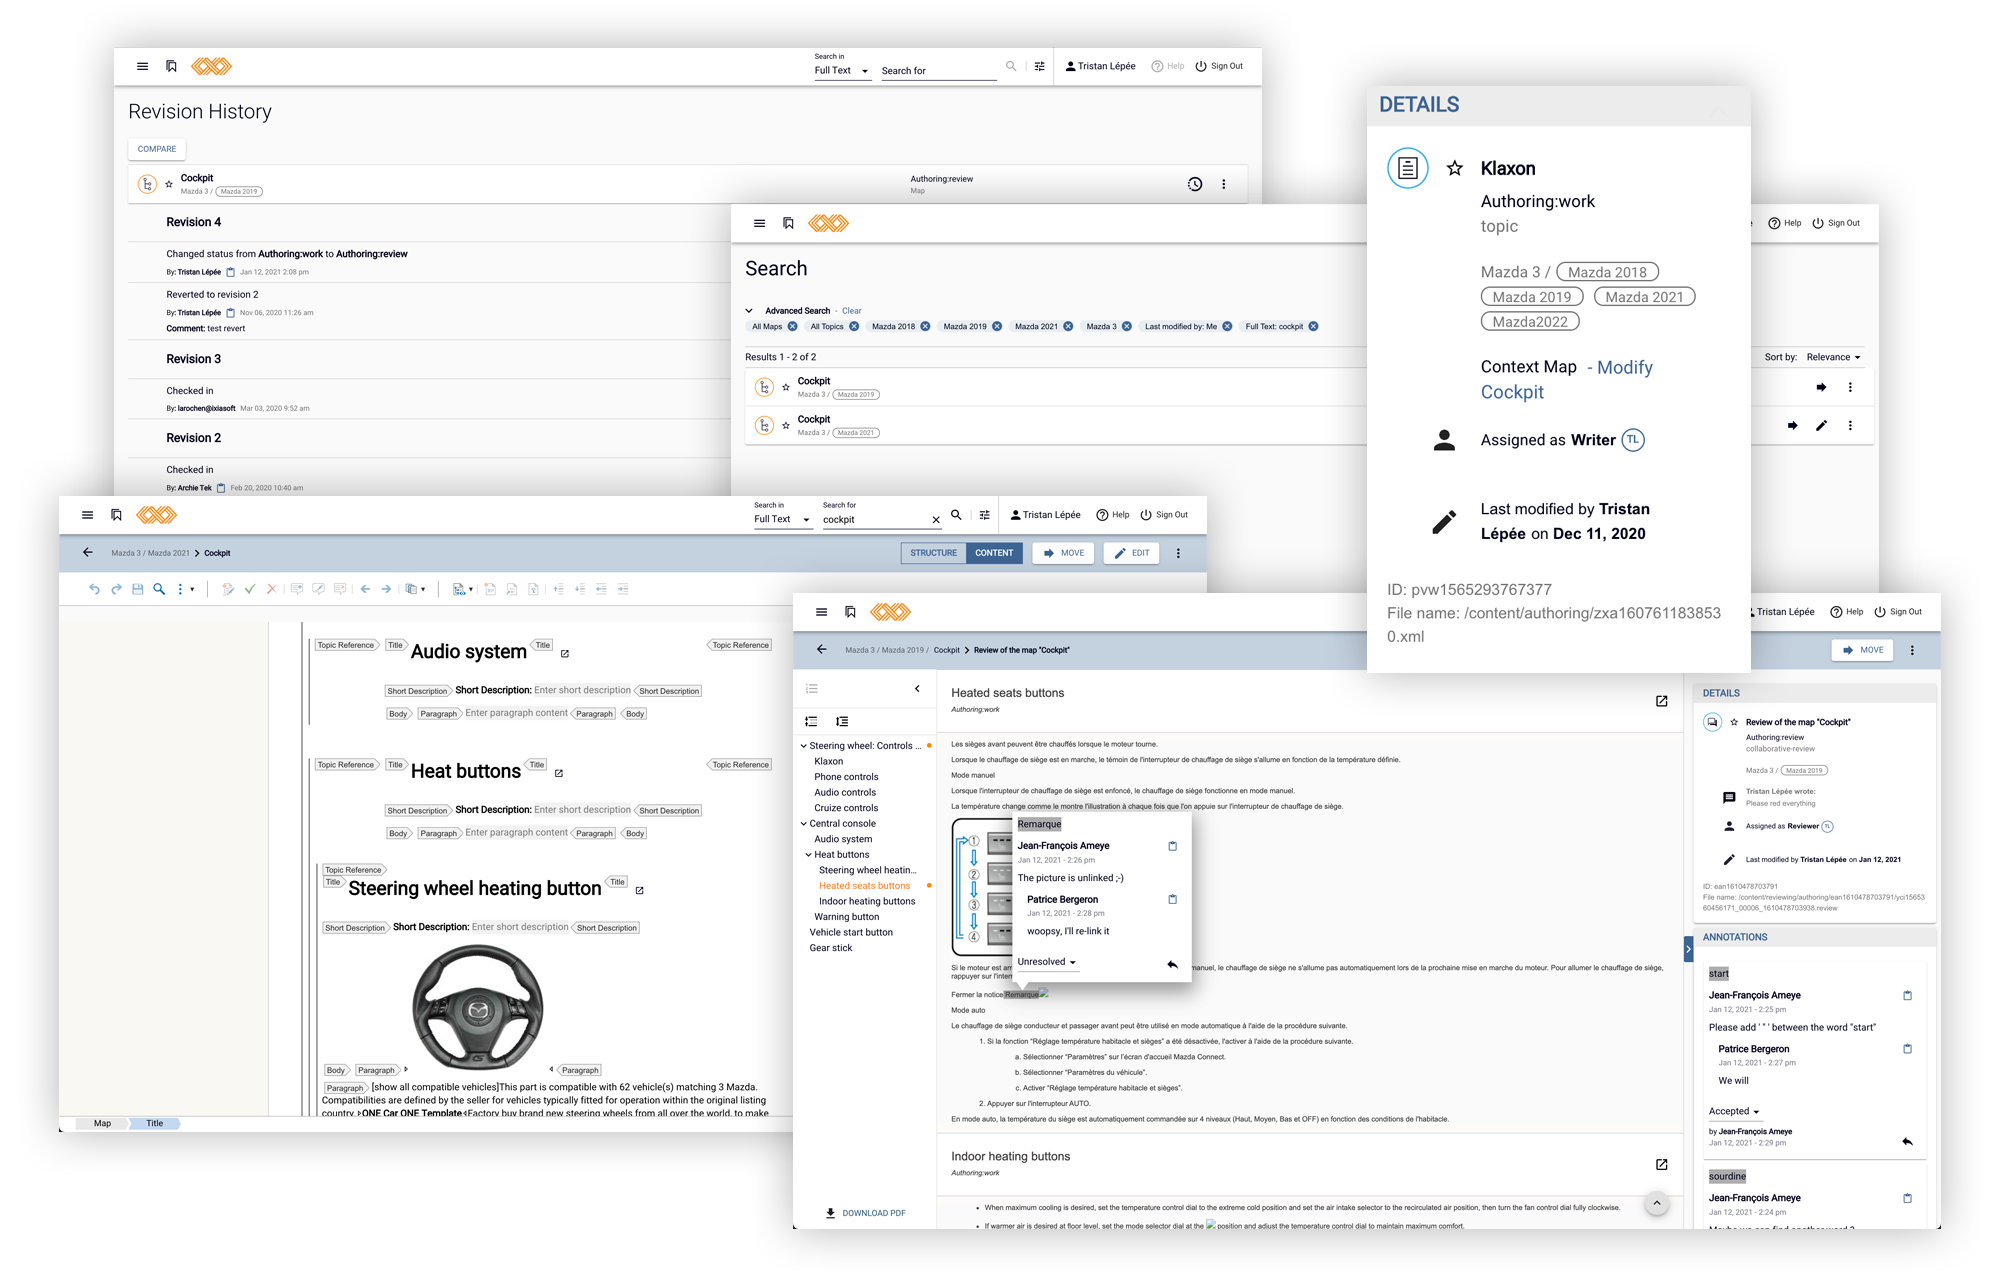Switch to CONTENT view in editor
2000x1280 pixels.
pos(994,553)
